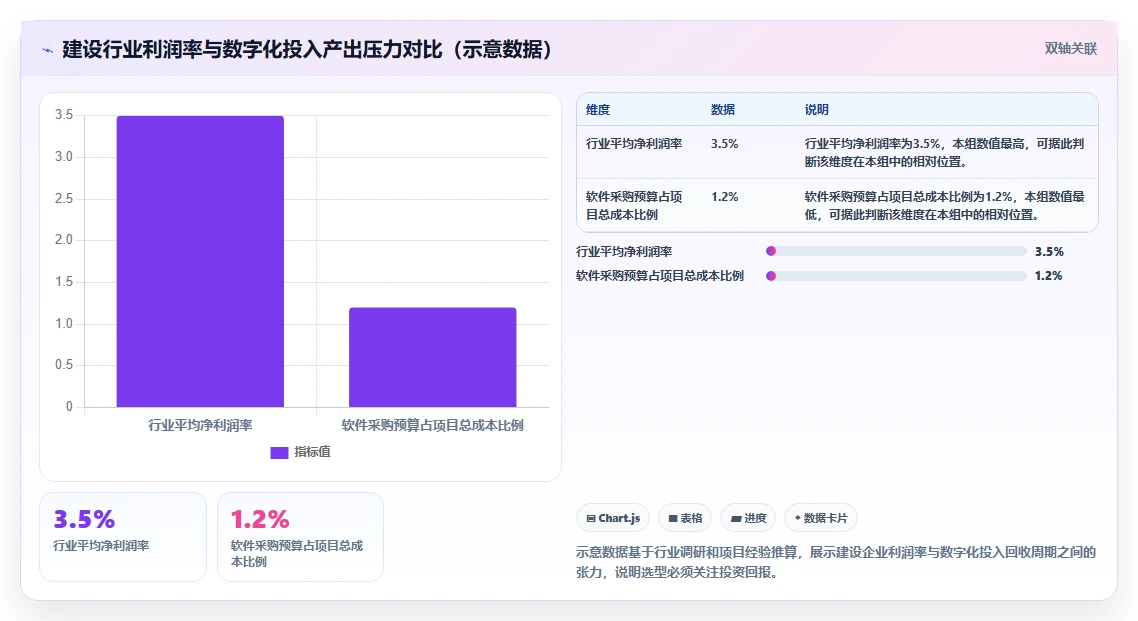
Task: Click the description starting 软件采购预算占项目总成本比例为1.2%
Action: [944, 205]
